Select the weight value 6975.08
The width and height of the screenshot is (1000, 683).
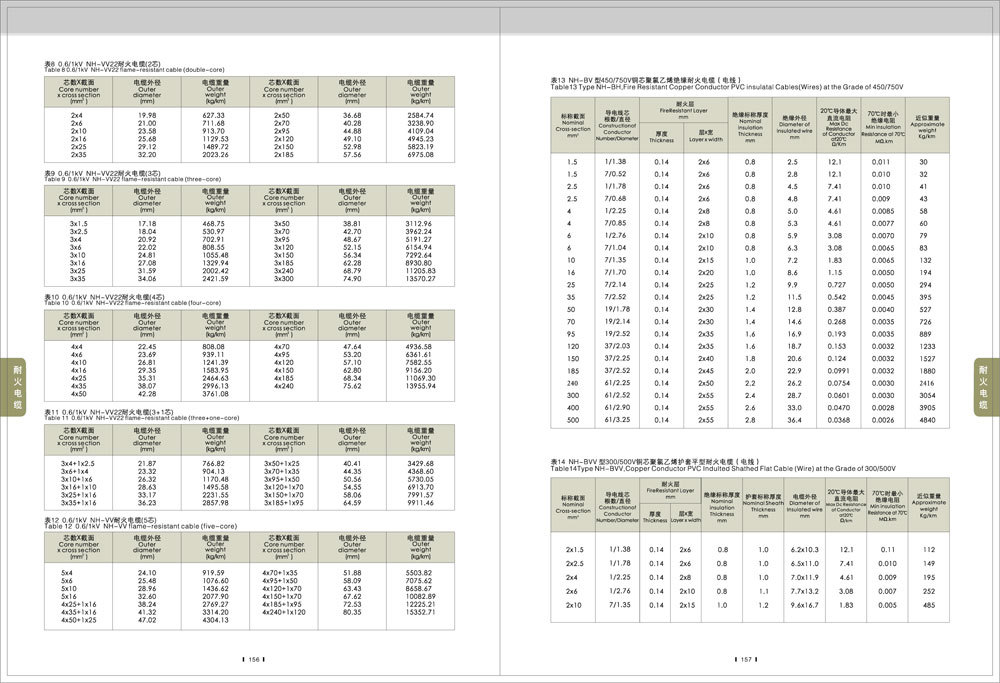click(x=420, y=154)
